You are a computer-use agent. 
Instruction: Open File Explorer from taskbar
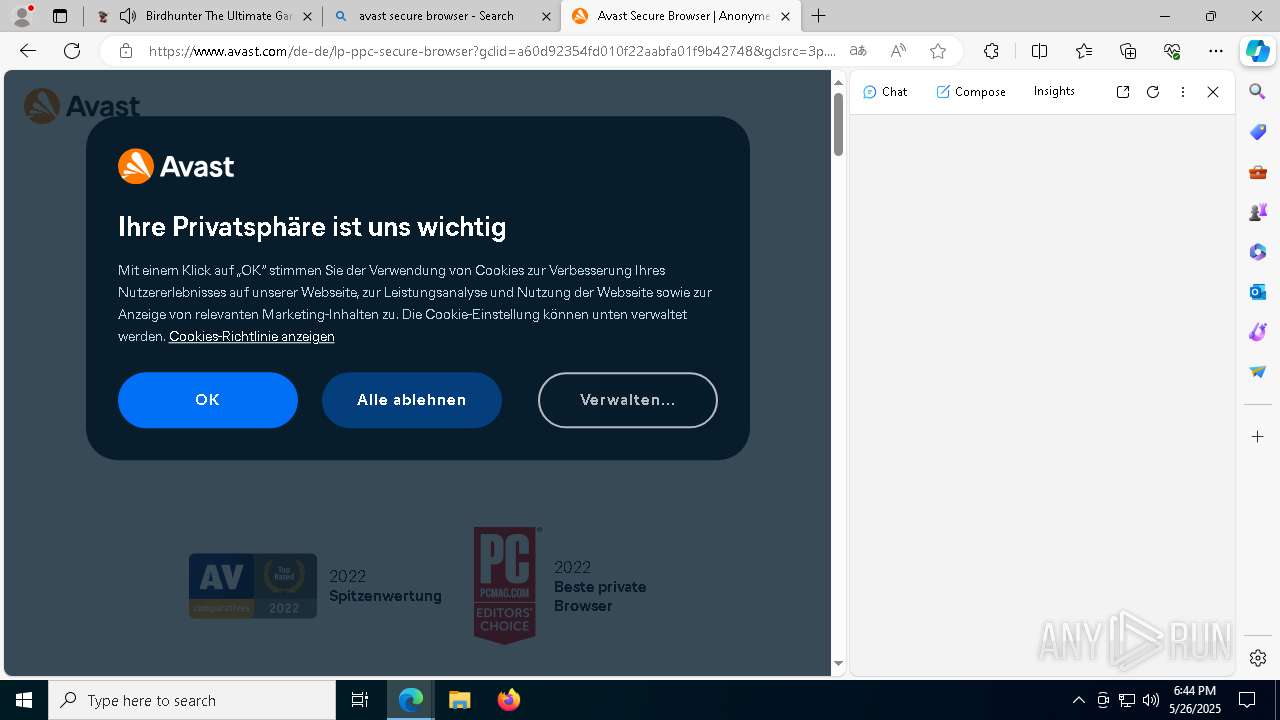pyautogui.click(x=459, y=700)
